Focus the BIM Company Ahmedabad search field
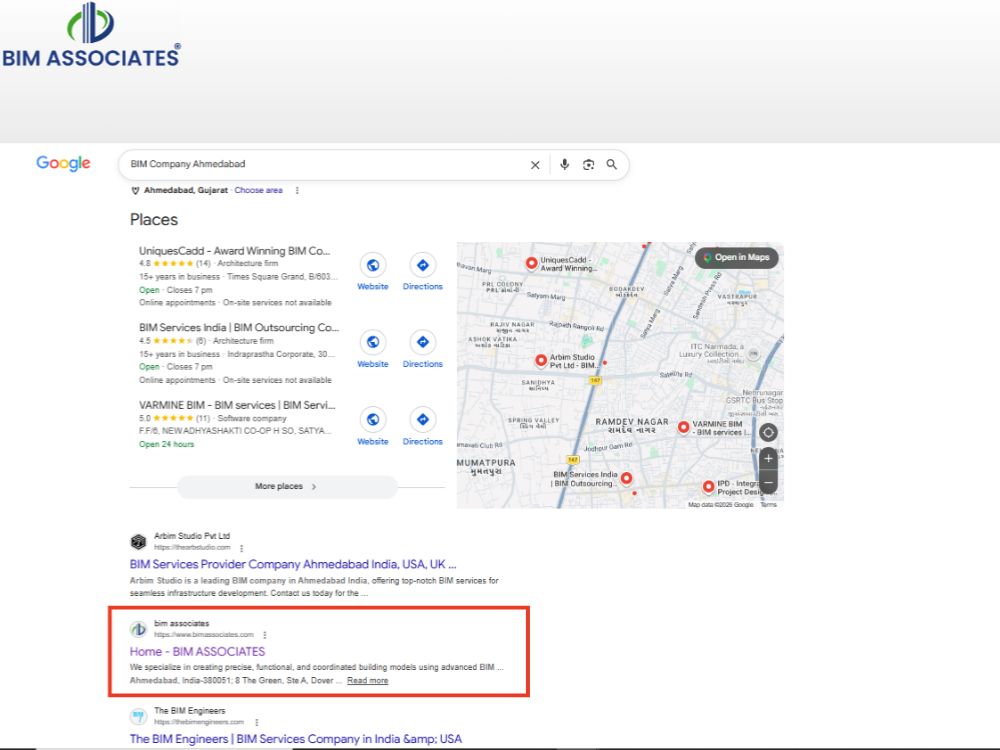 click(325, 165)
